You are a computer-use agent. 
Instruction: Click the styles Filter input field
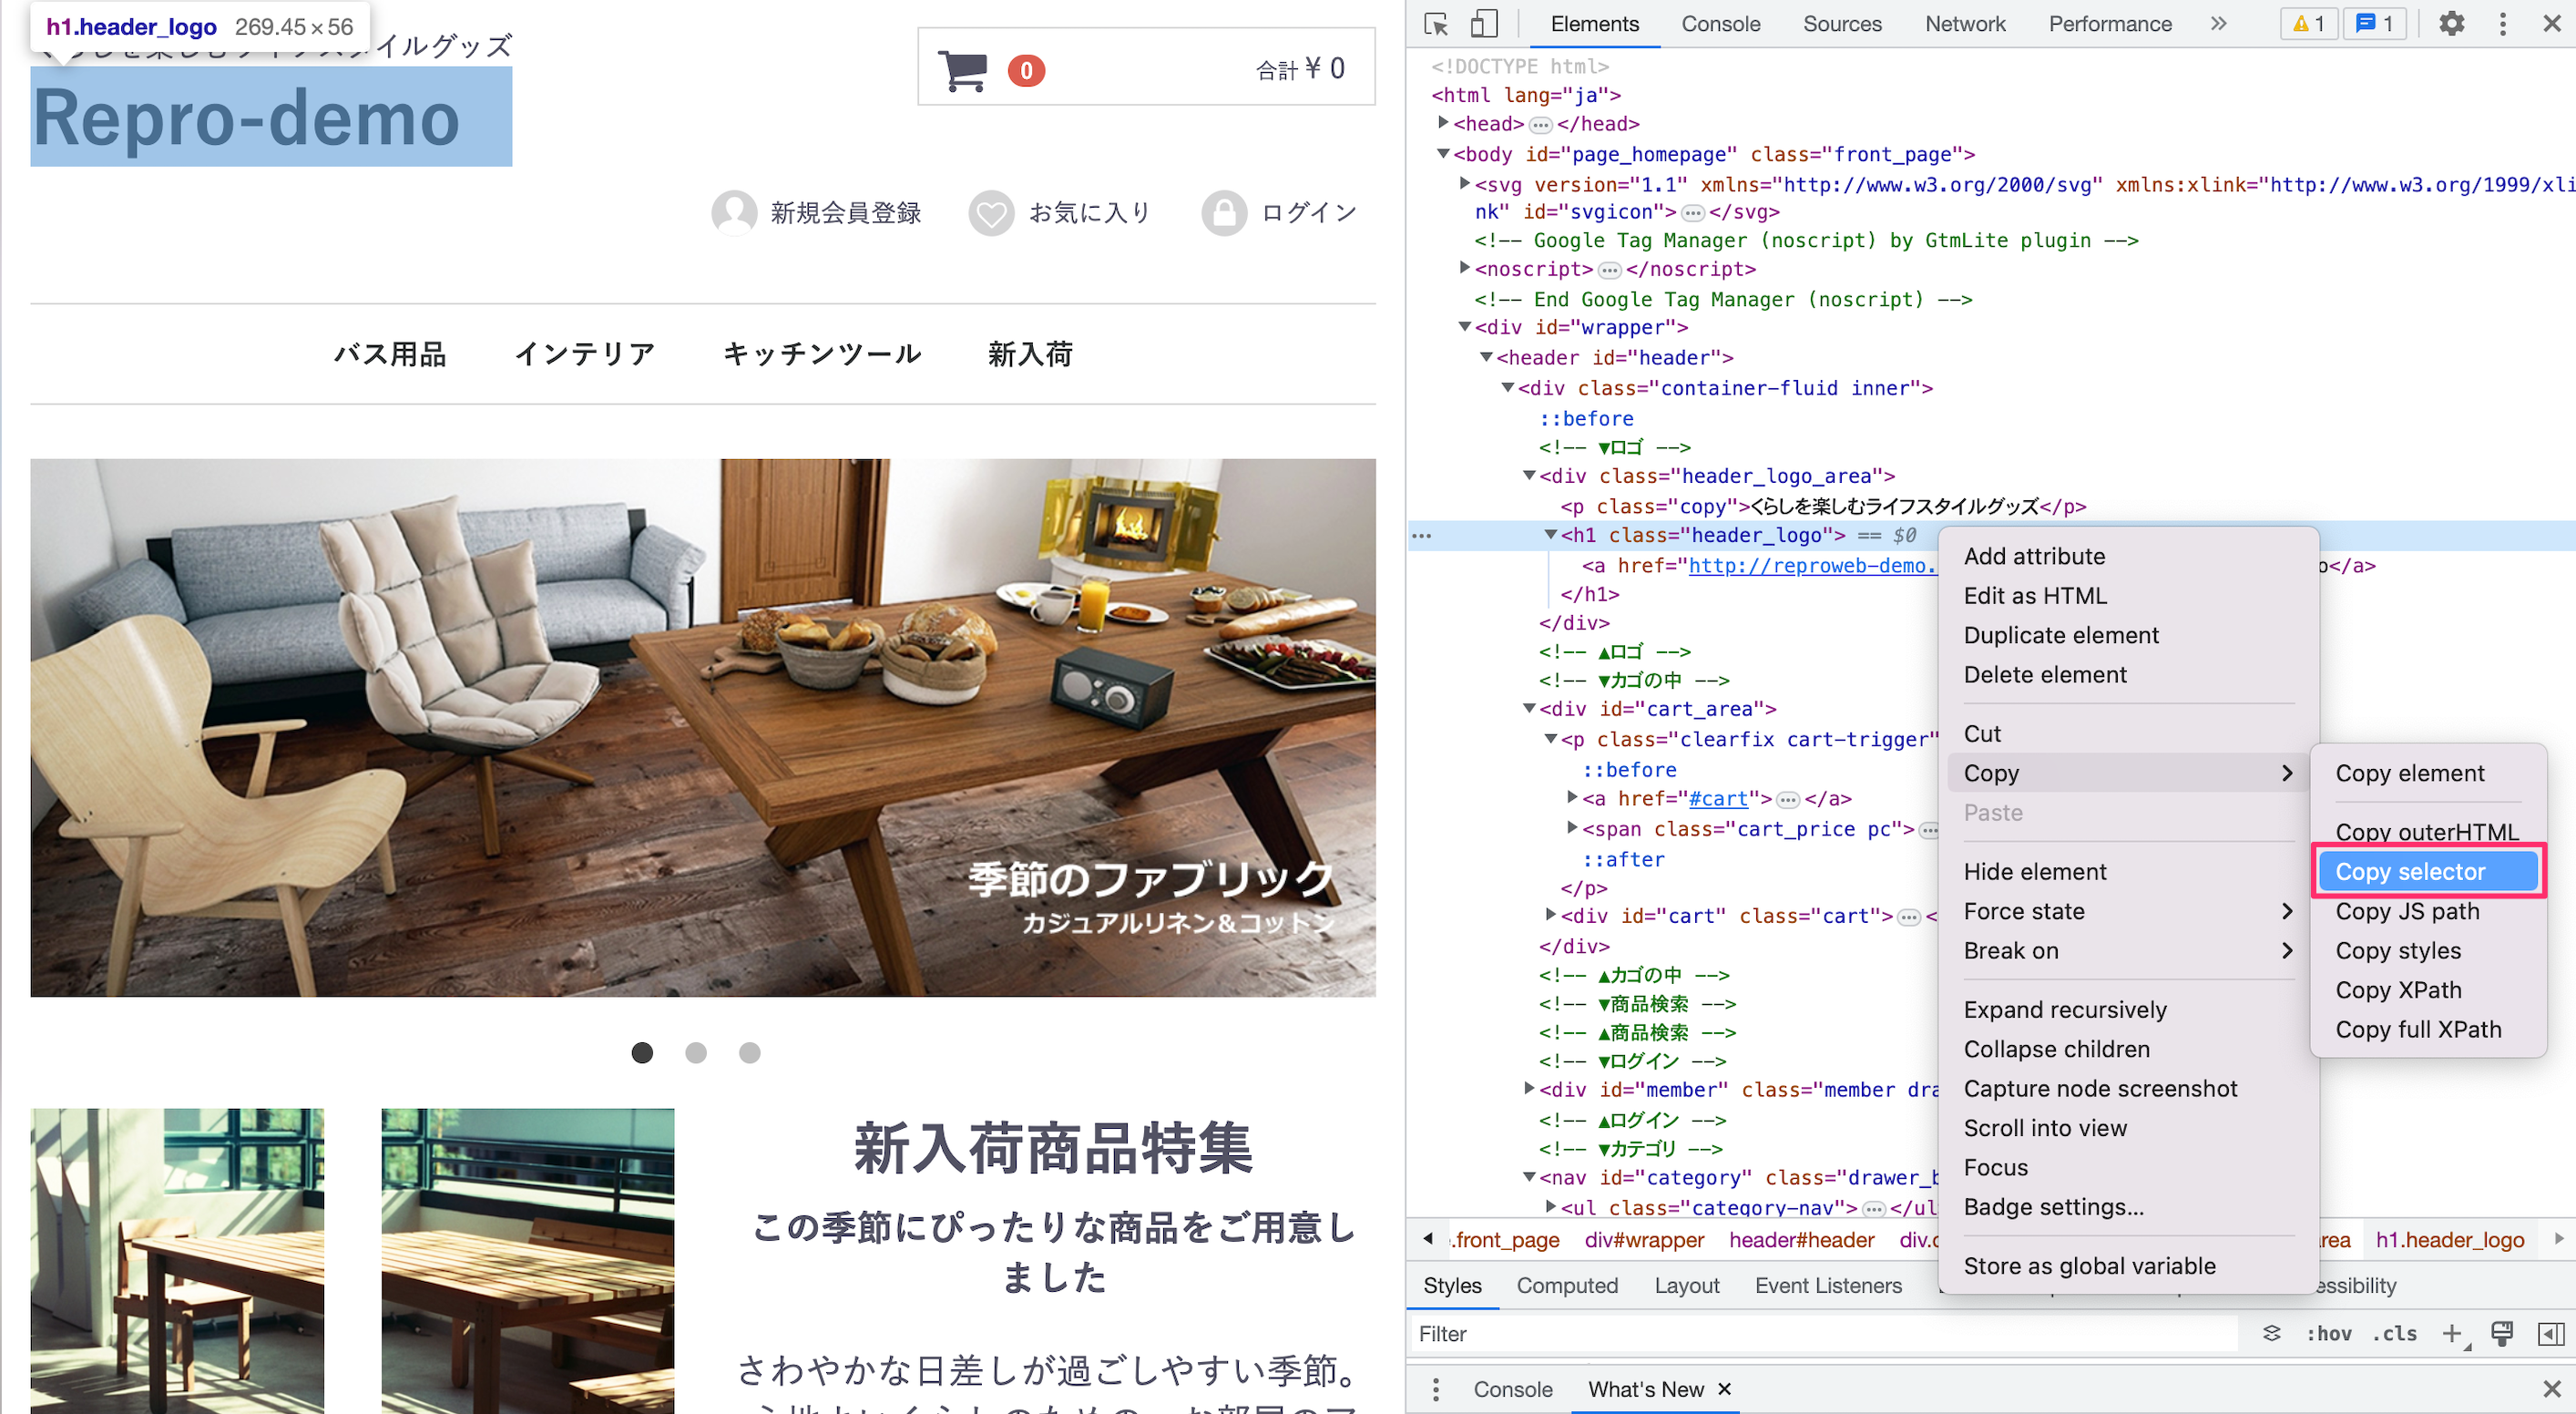click(x=1825, y=1333)
